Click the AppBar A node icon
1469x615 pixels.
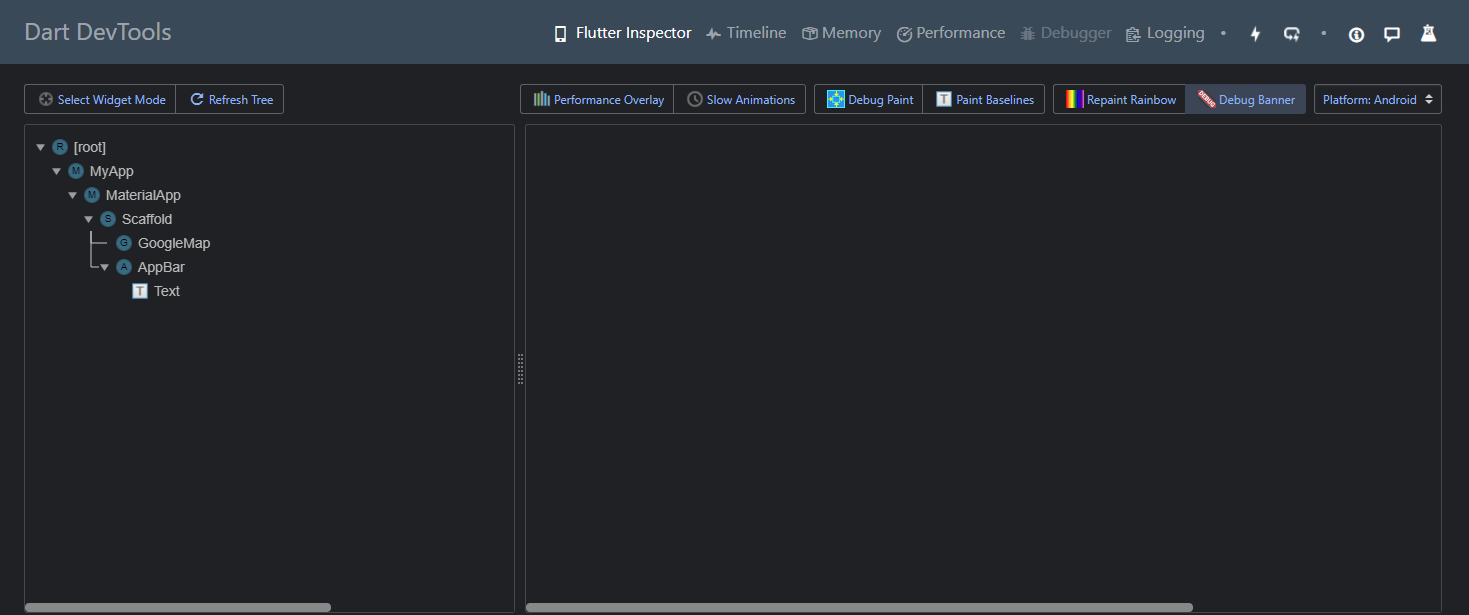tap(124, 267)
